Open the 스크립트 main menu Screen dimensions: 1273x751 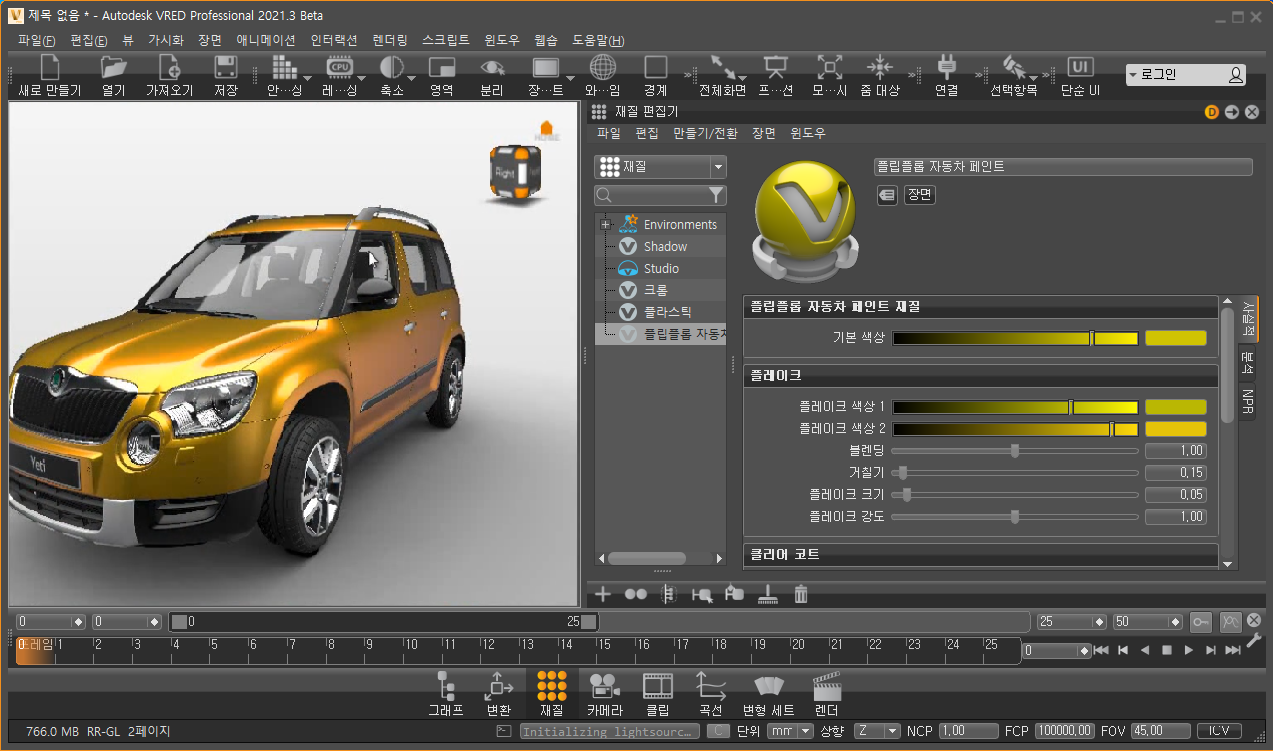pyautogui.click(x=445, y=40)
